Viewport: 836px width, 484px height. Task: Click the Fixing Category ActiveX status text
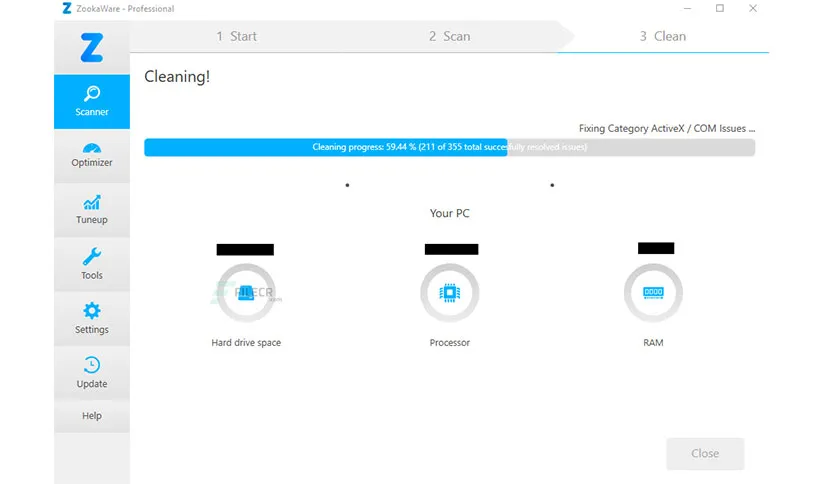tap(666, 129)
